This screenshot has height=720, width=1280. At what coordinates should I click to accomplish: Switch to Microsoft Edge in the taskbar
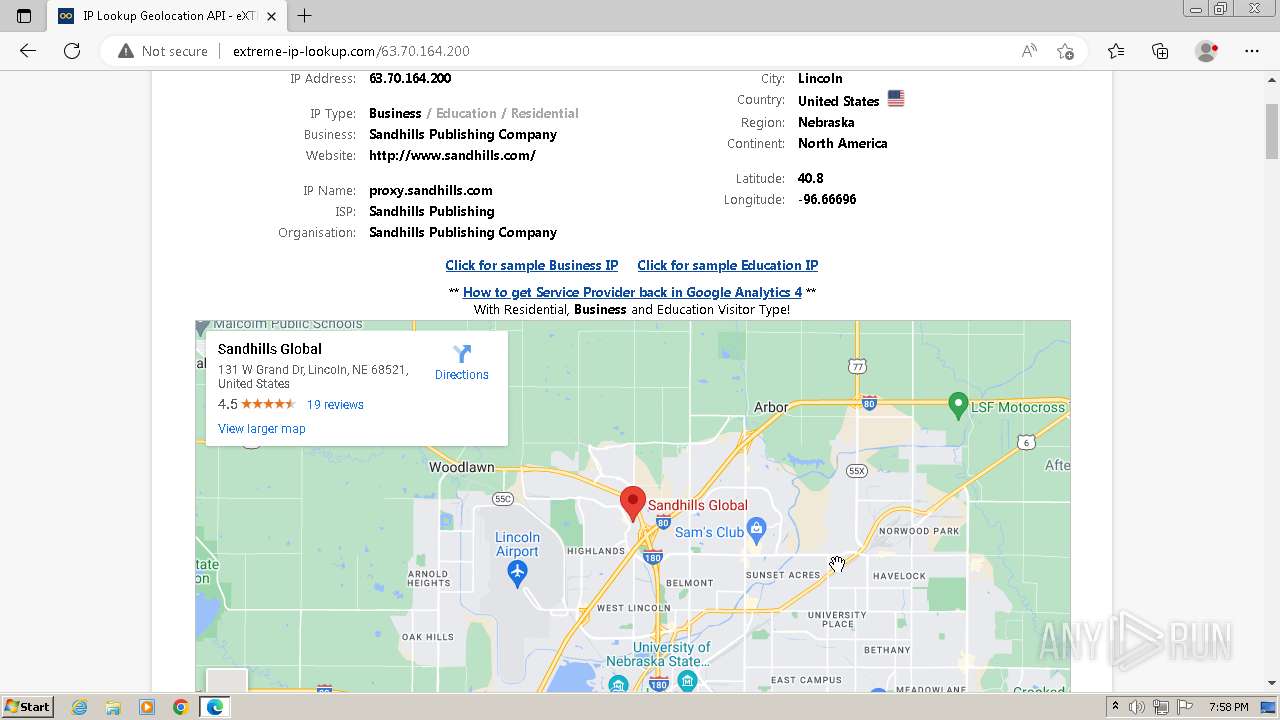tap(214, 707)
